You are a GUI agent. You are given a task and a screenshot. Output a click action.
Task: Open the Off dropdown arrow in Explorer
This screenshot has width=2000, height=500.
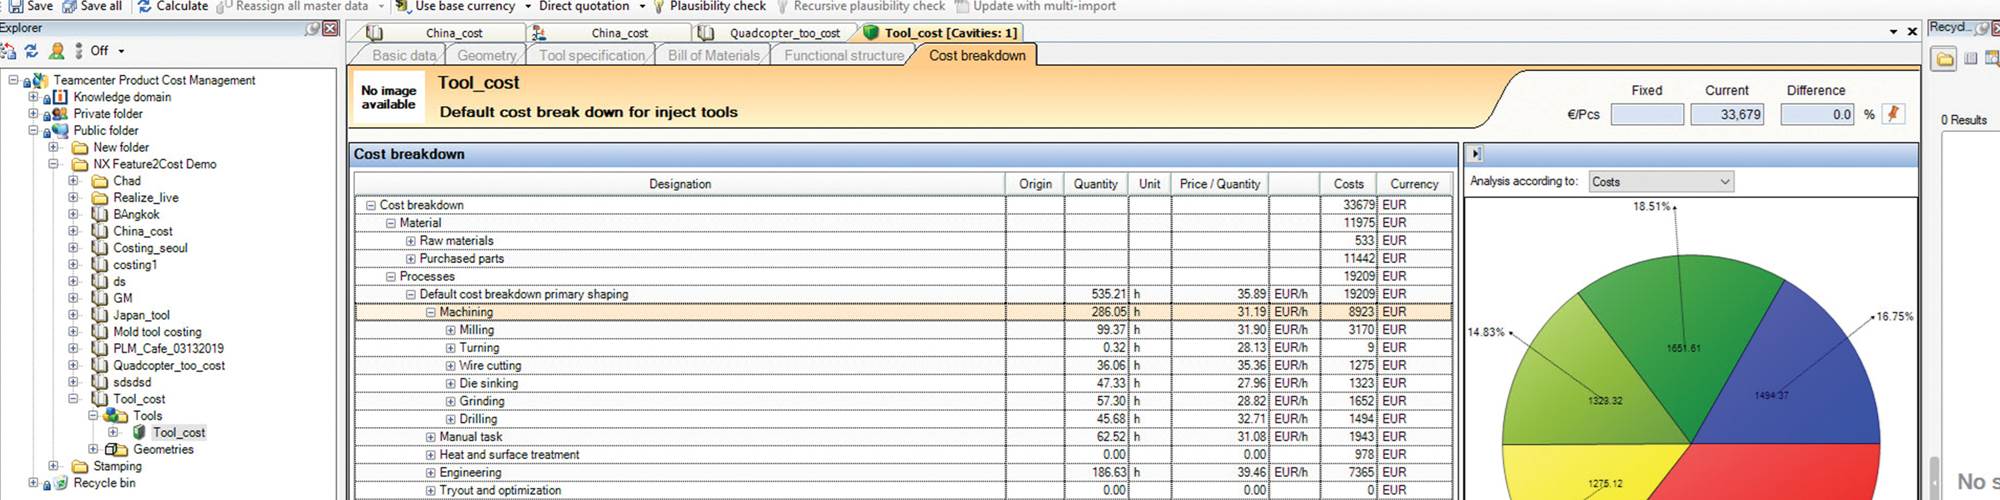[x=122, y=51]
